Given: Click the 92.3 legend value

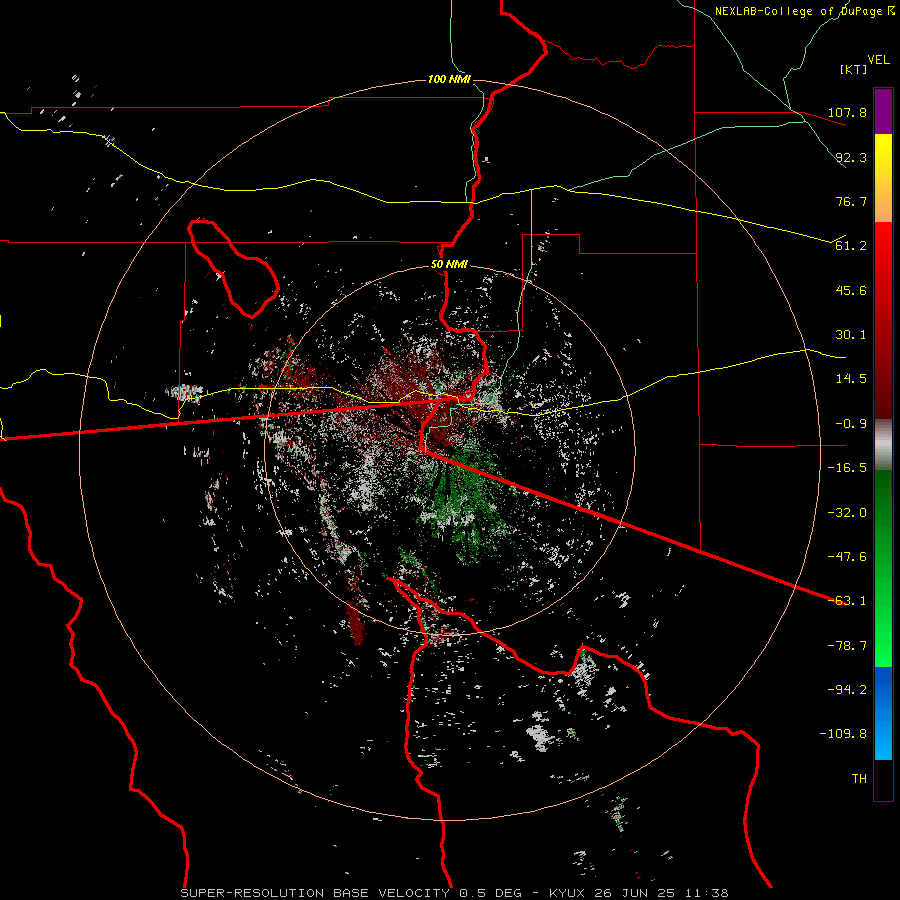Looking at the screenshot, I should point(851,157).
